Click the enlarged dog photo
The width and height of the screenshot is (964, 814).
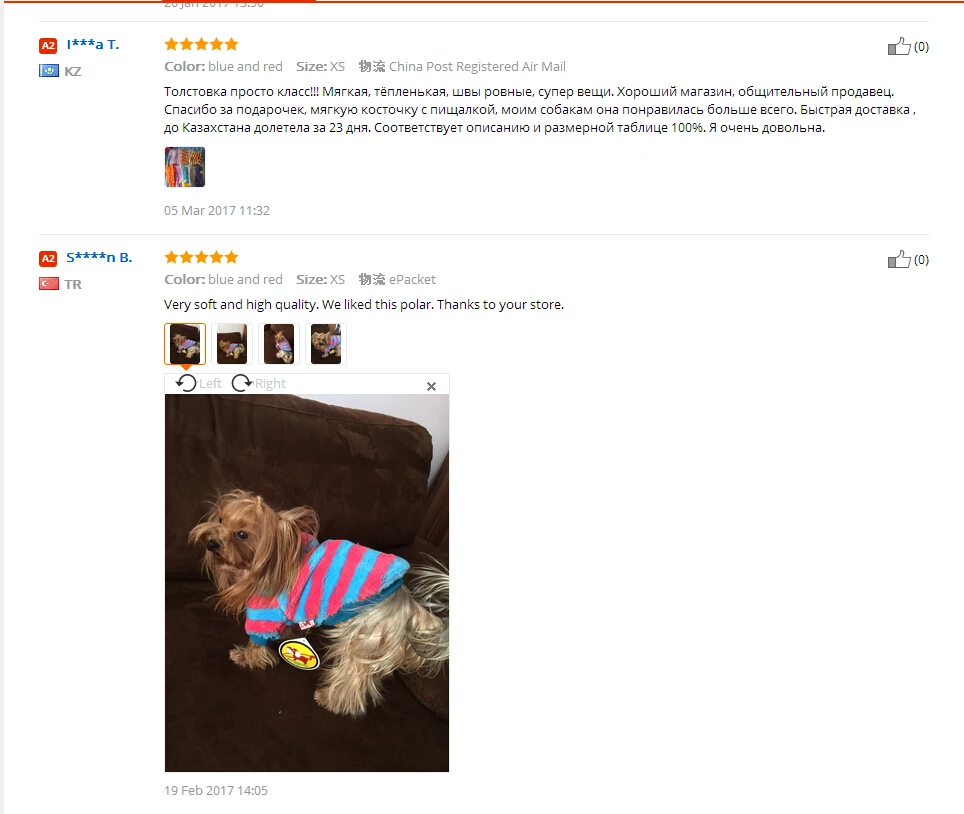[x=307, y=582]
